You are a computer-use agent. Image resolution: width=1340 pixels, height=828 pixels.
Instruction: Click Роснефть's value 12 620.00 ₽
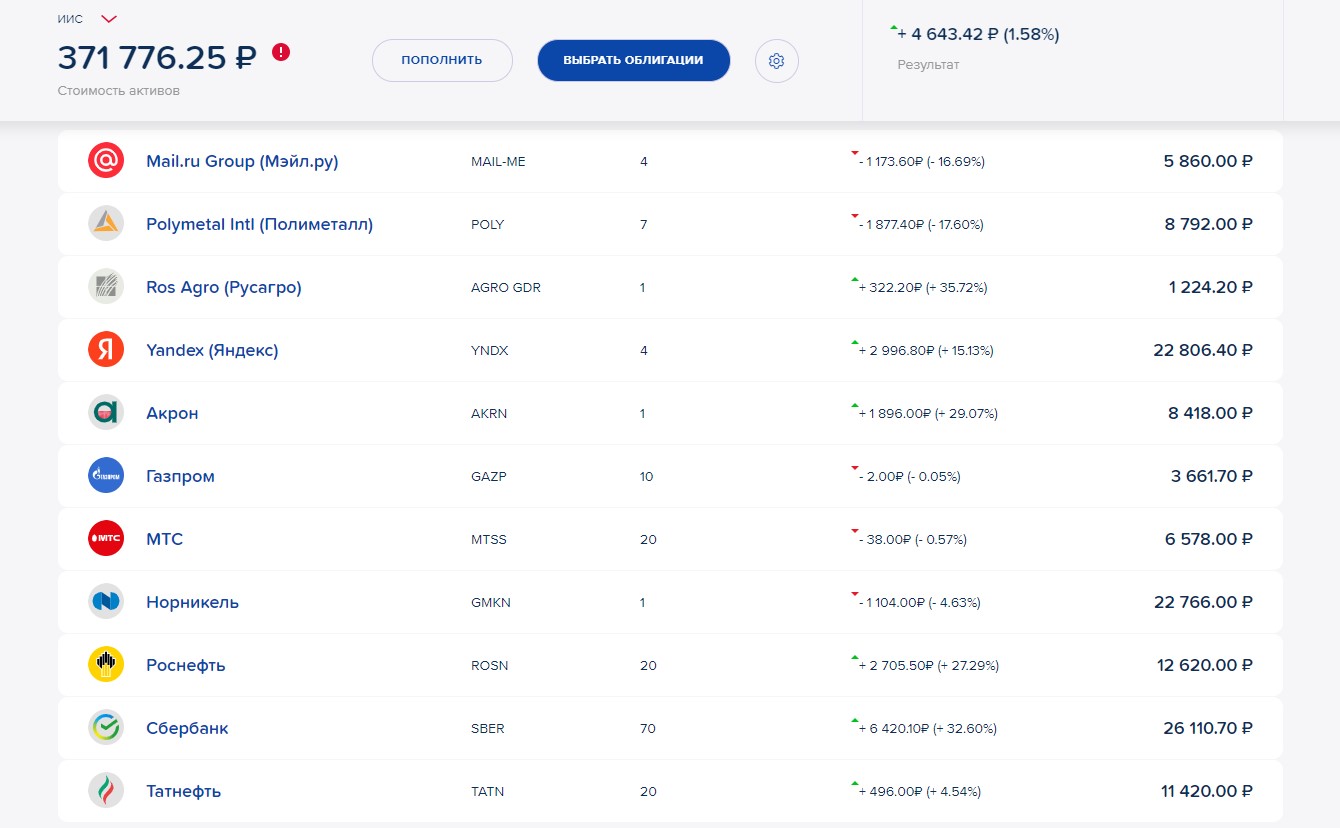(x=1205, y=665)
